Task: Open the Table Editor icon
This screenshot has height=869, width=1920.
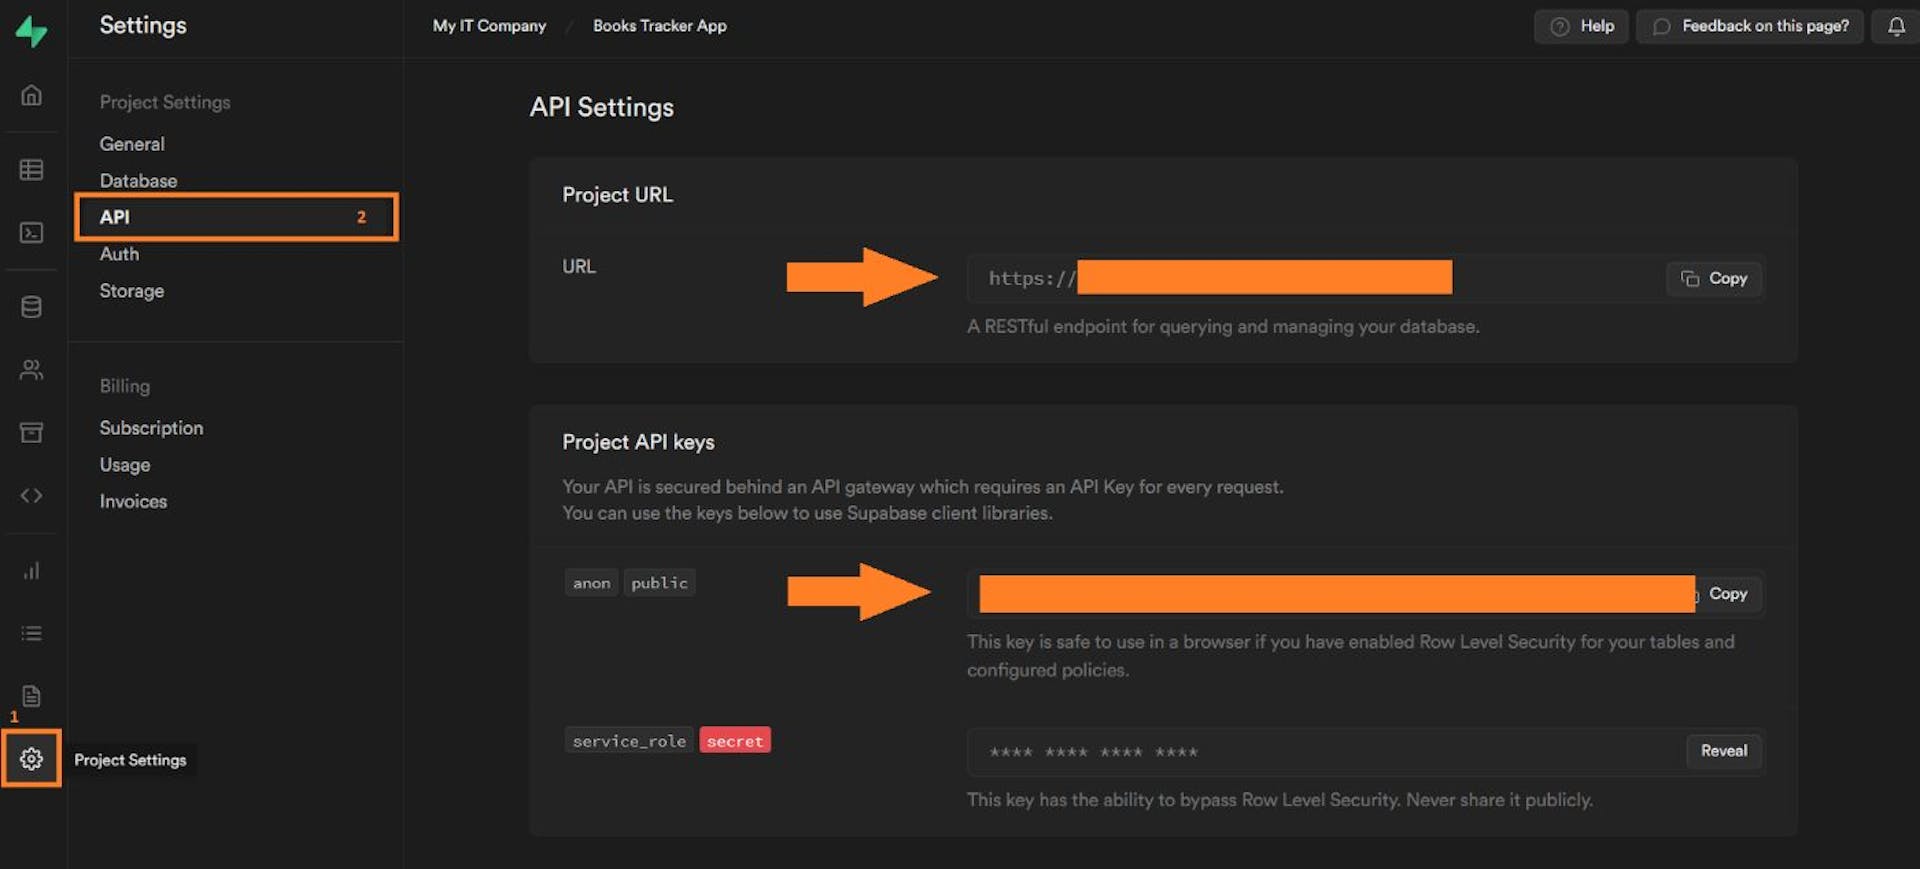Action: coord(32,170)
